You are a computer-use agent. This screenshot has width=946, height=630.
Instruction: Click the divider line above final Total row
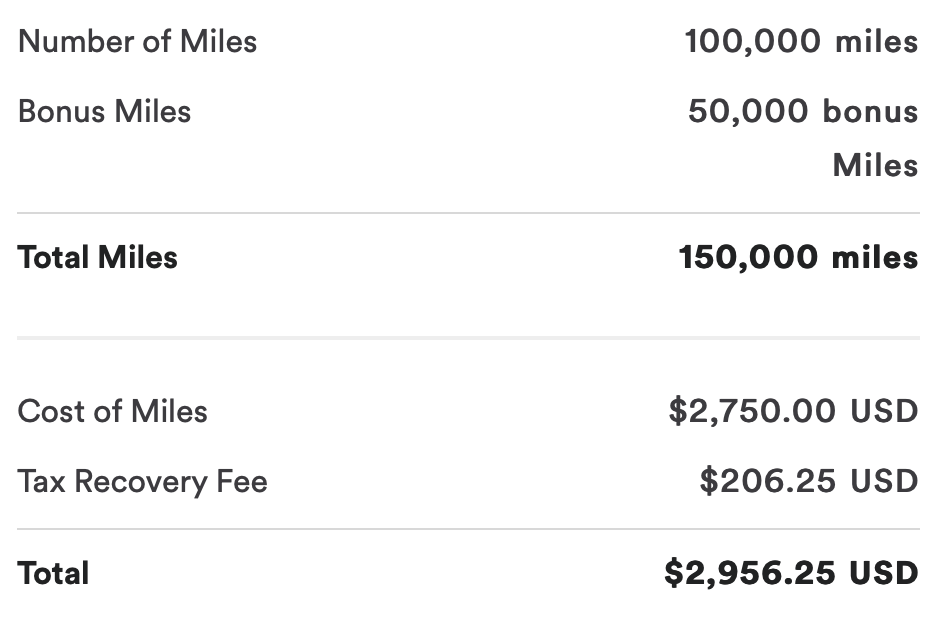click(468, 529)
